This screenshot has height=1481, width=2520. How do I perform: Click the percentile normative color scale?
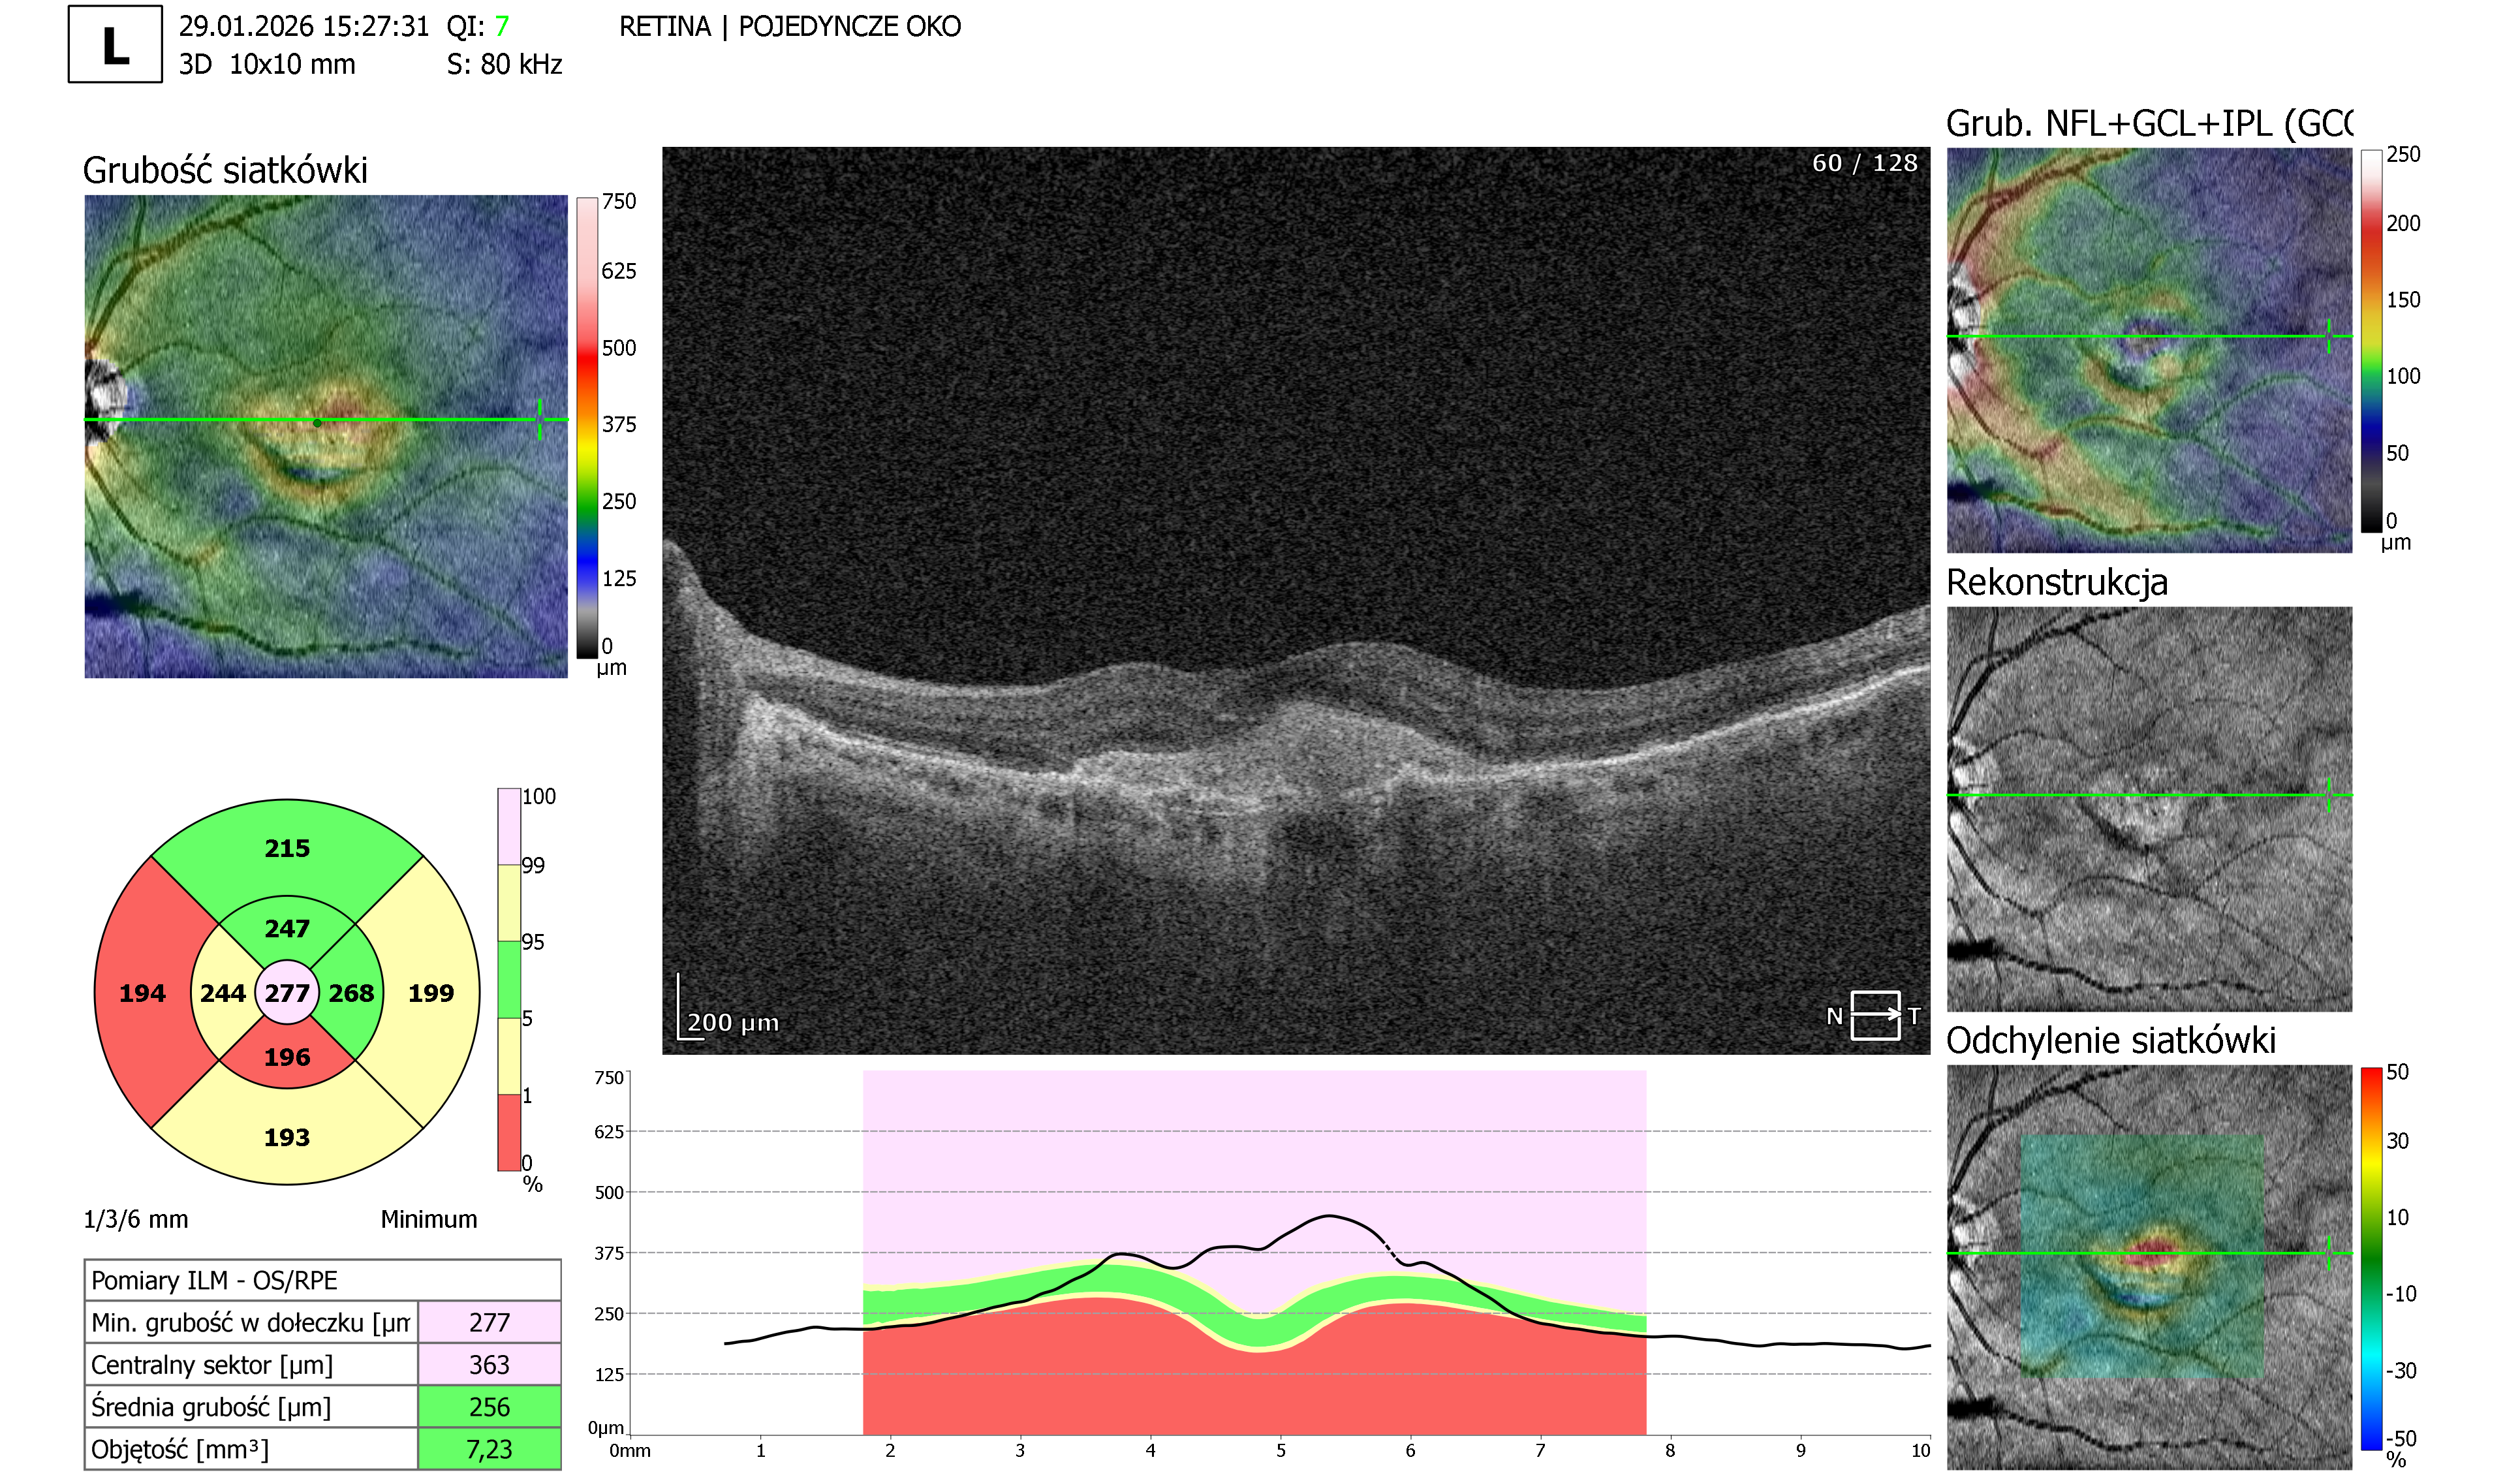(x=509, y=979)
